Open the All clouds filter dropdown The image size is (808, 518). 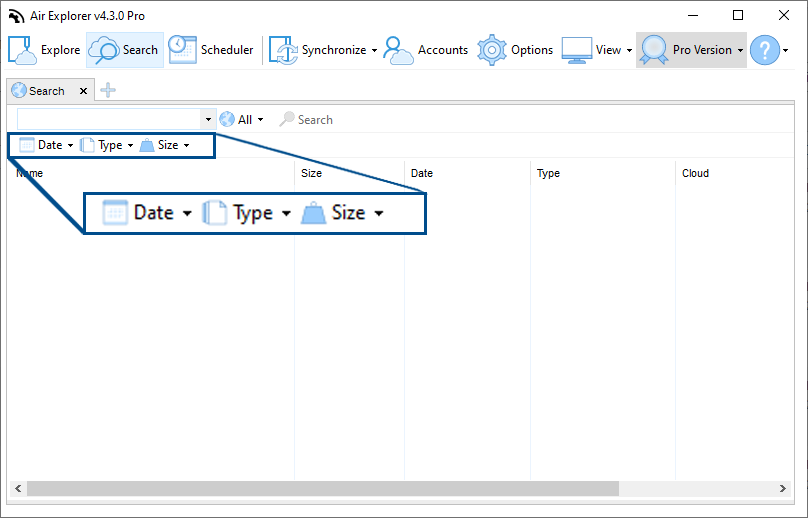(x=242, y=120)
